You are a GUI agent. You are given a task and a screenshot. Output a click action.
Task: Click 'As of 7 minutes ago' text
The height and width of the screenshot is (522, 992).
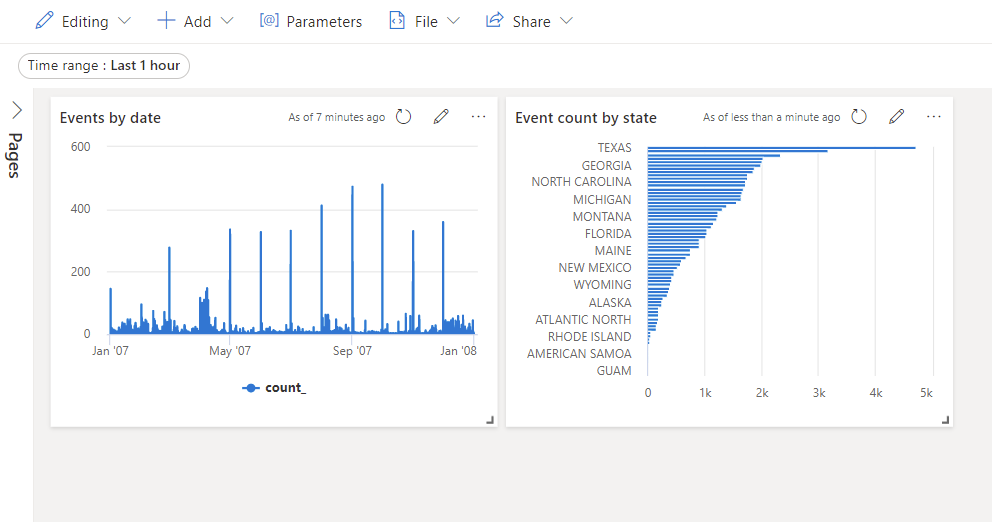point(337,117)
